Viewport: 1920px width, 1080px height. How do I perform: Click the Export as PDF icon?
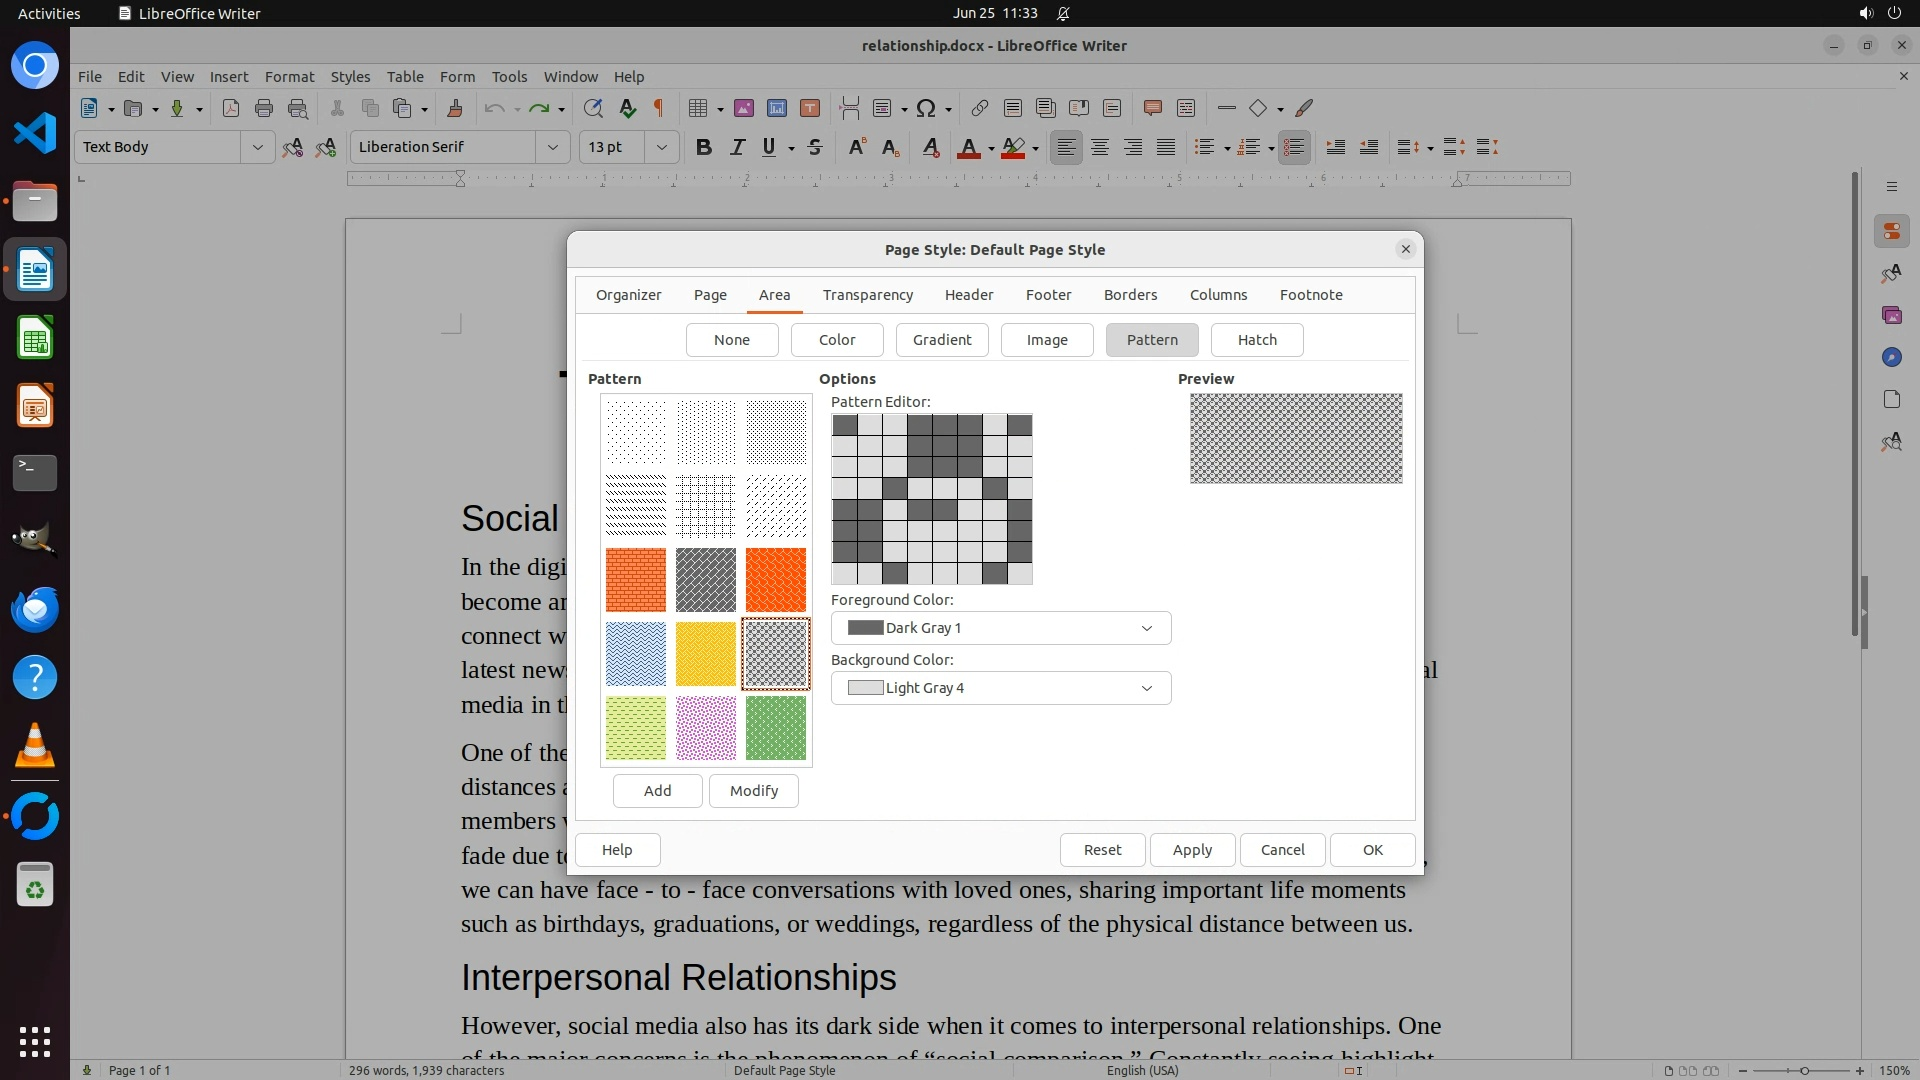point(231,108)
